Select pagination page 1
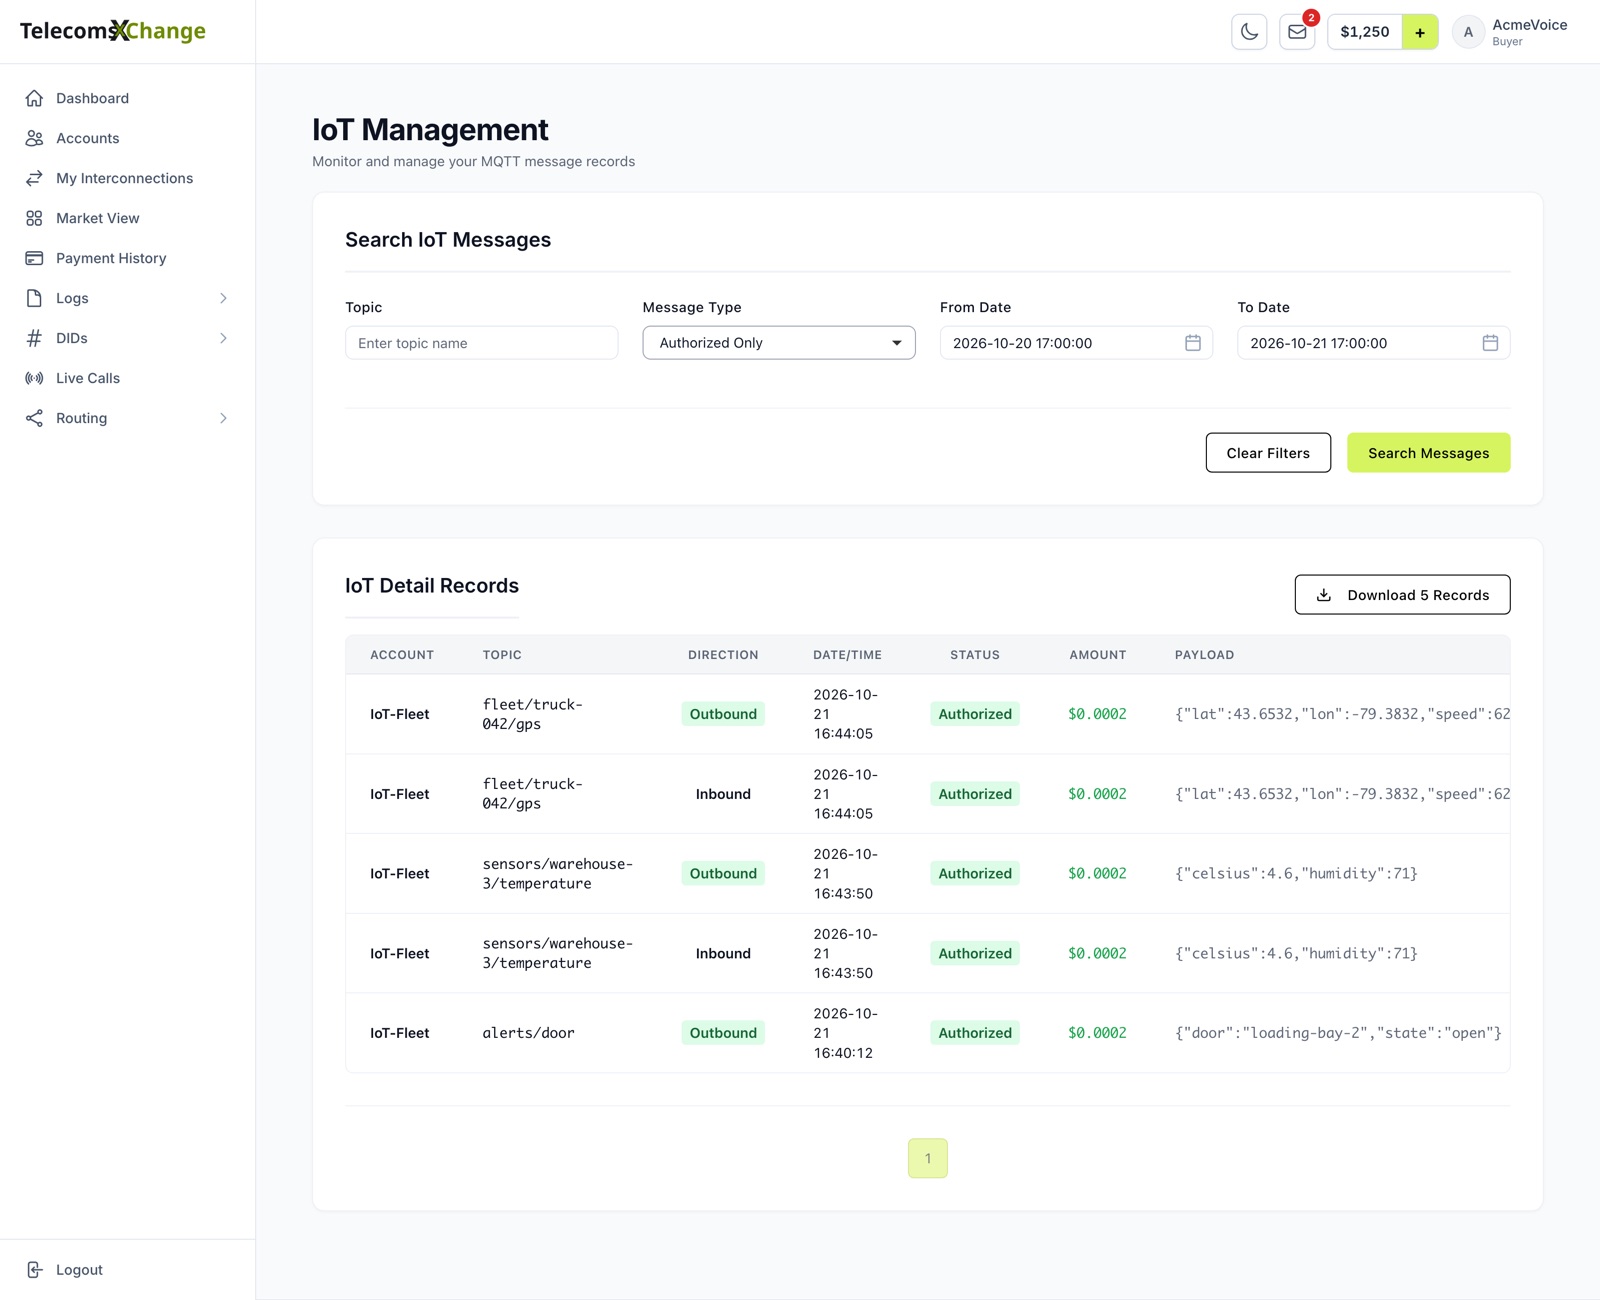The width and height of the screenshot is (1600, 1300). point(928,1158)
